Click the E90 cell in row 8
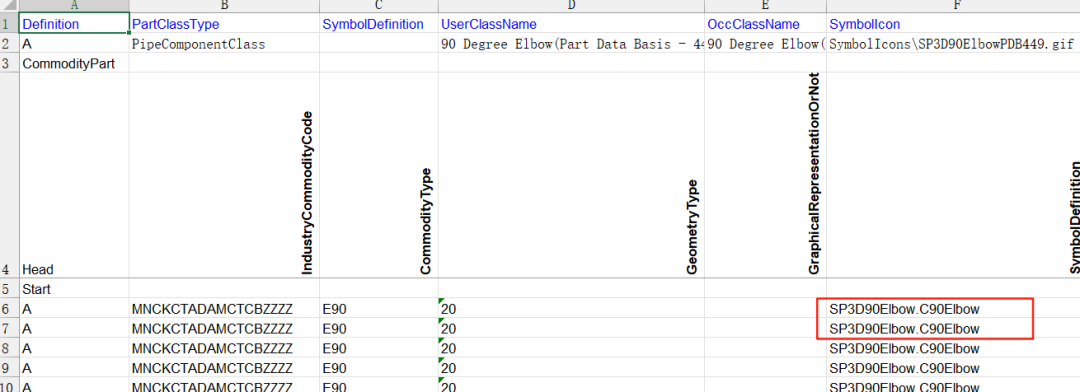The image size is (1080, 392). [379, 349]
